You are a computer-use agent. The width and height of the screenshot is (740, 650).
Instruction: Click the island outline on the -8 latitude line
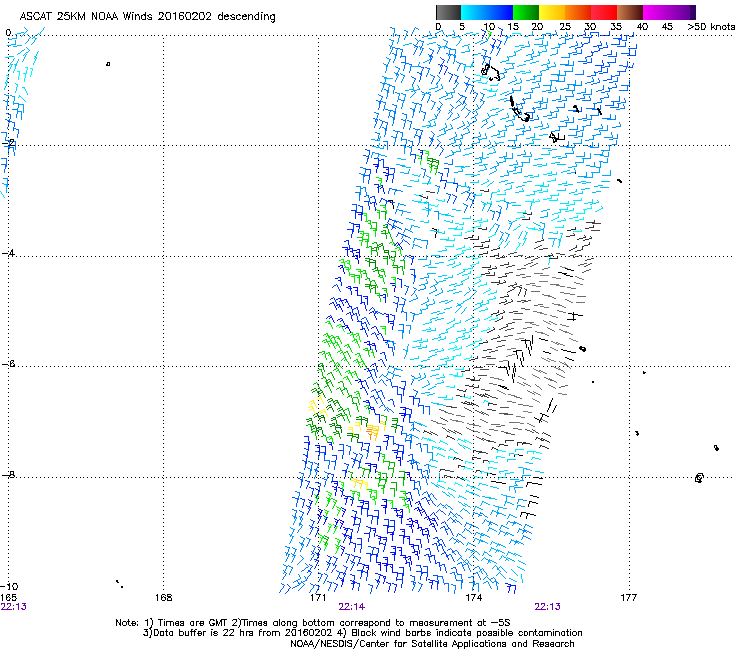pos(699,478)
